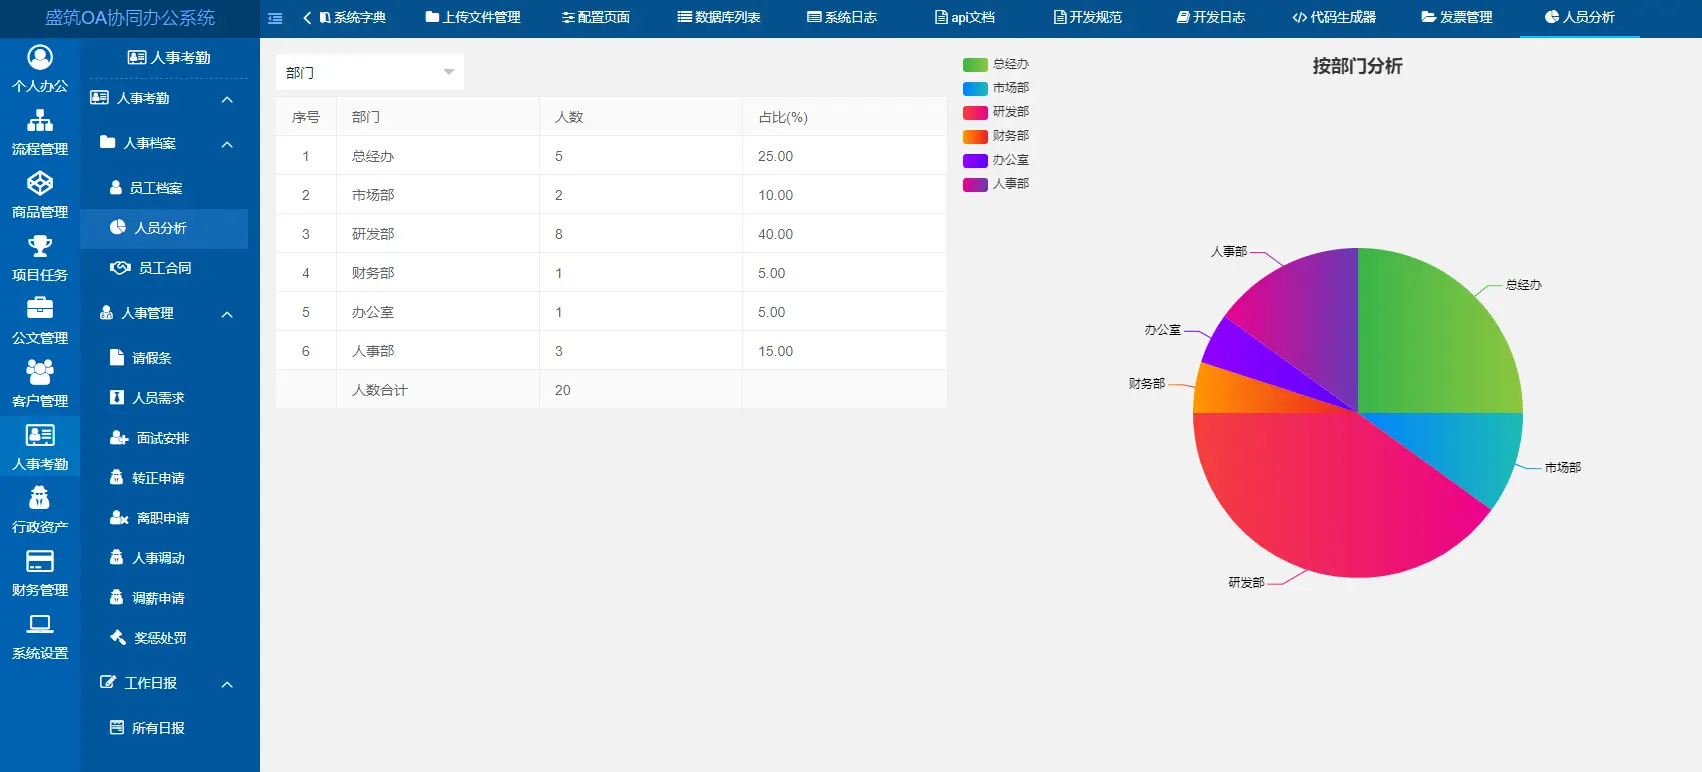Open the 请假条 menu link
1702x772 pixels.
pyautogui.click(x=152, y=358)
